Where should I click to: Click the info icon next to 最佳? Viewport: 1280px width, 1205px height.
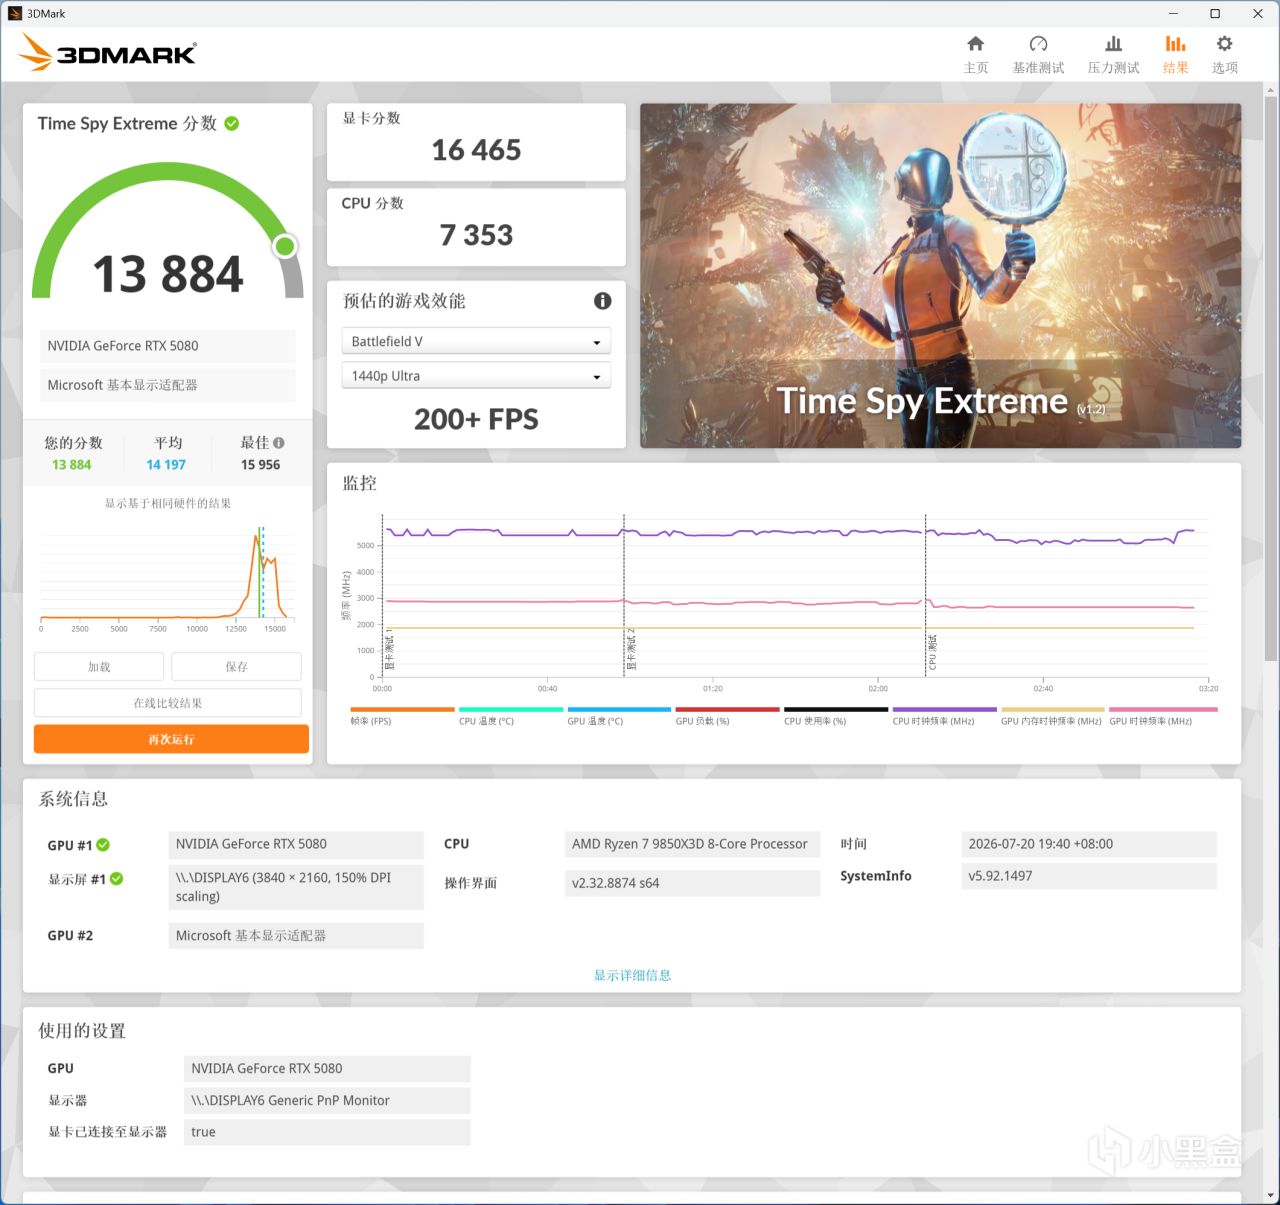[279, 443]
